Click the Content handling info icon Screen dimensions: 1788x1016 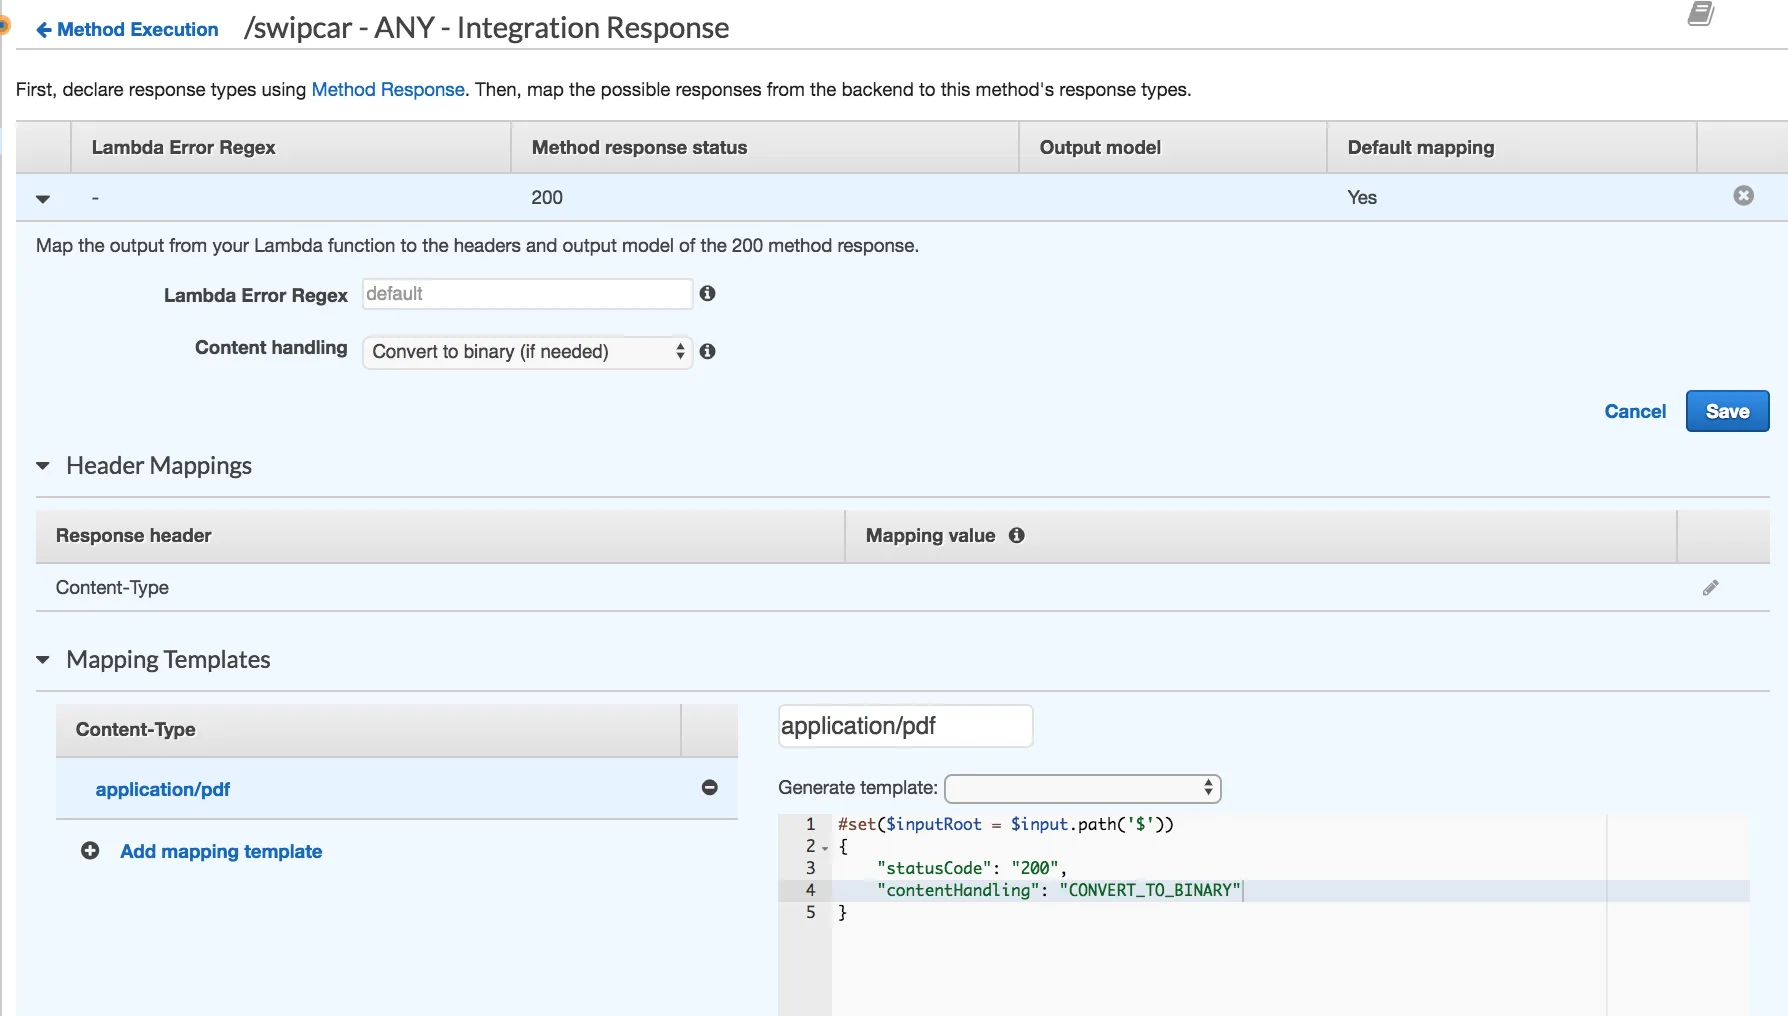pyautogui.click(x=707, y=351)
